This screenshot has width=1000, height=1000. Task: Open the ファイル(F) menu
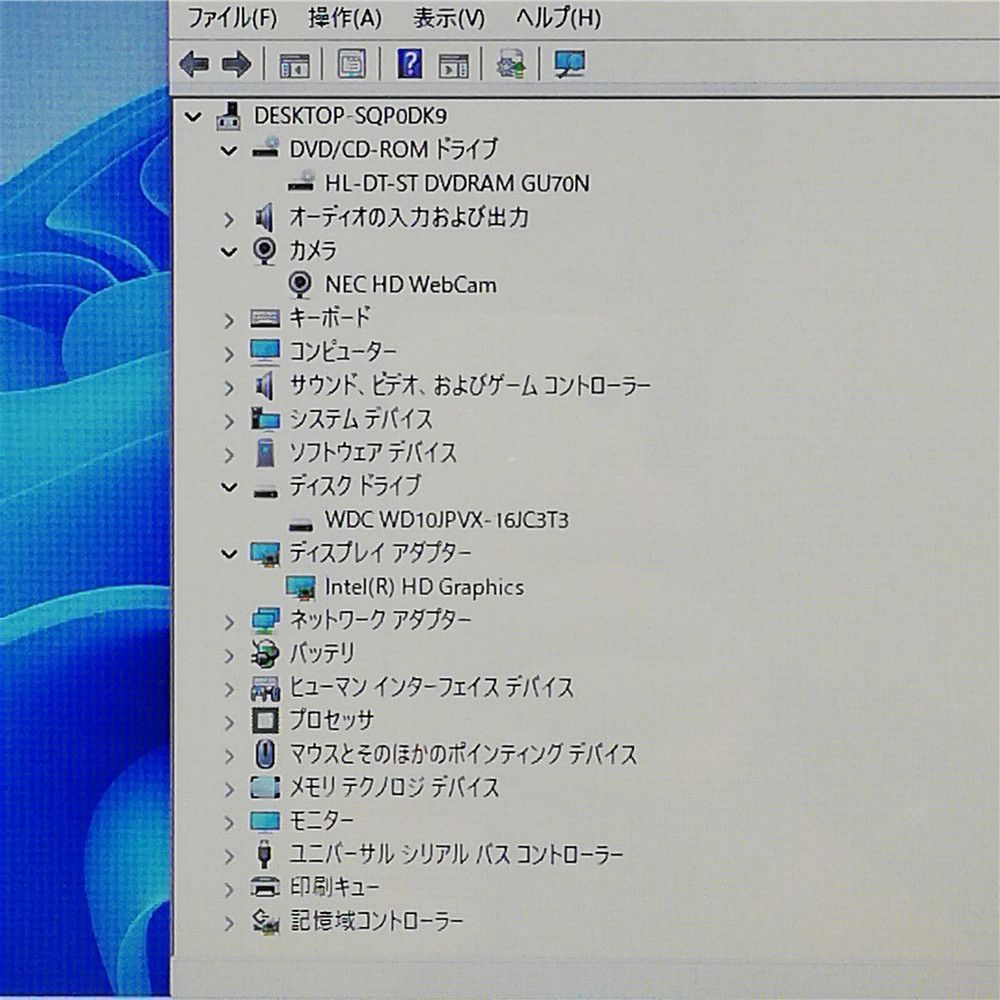(x=232, y=18)
